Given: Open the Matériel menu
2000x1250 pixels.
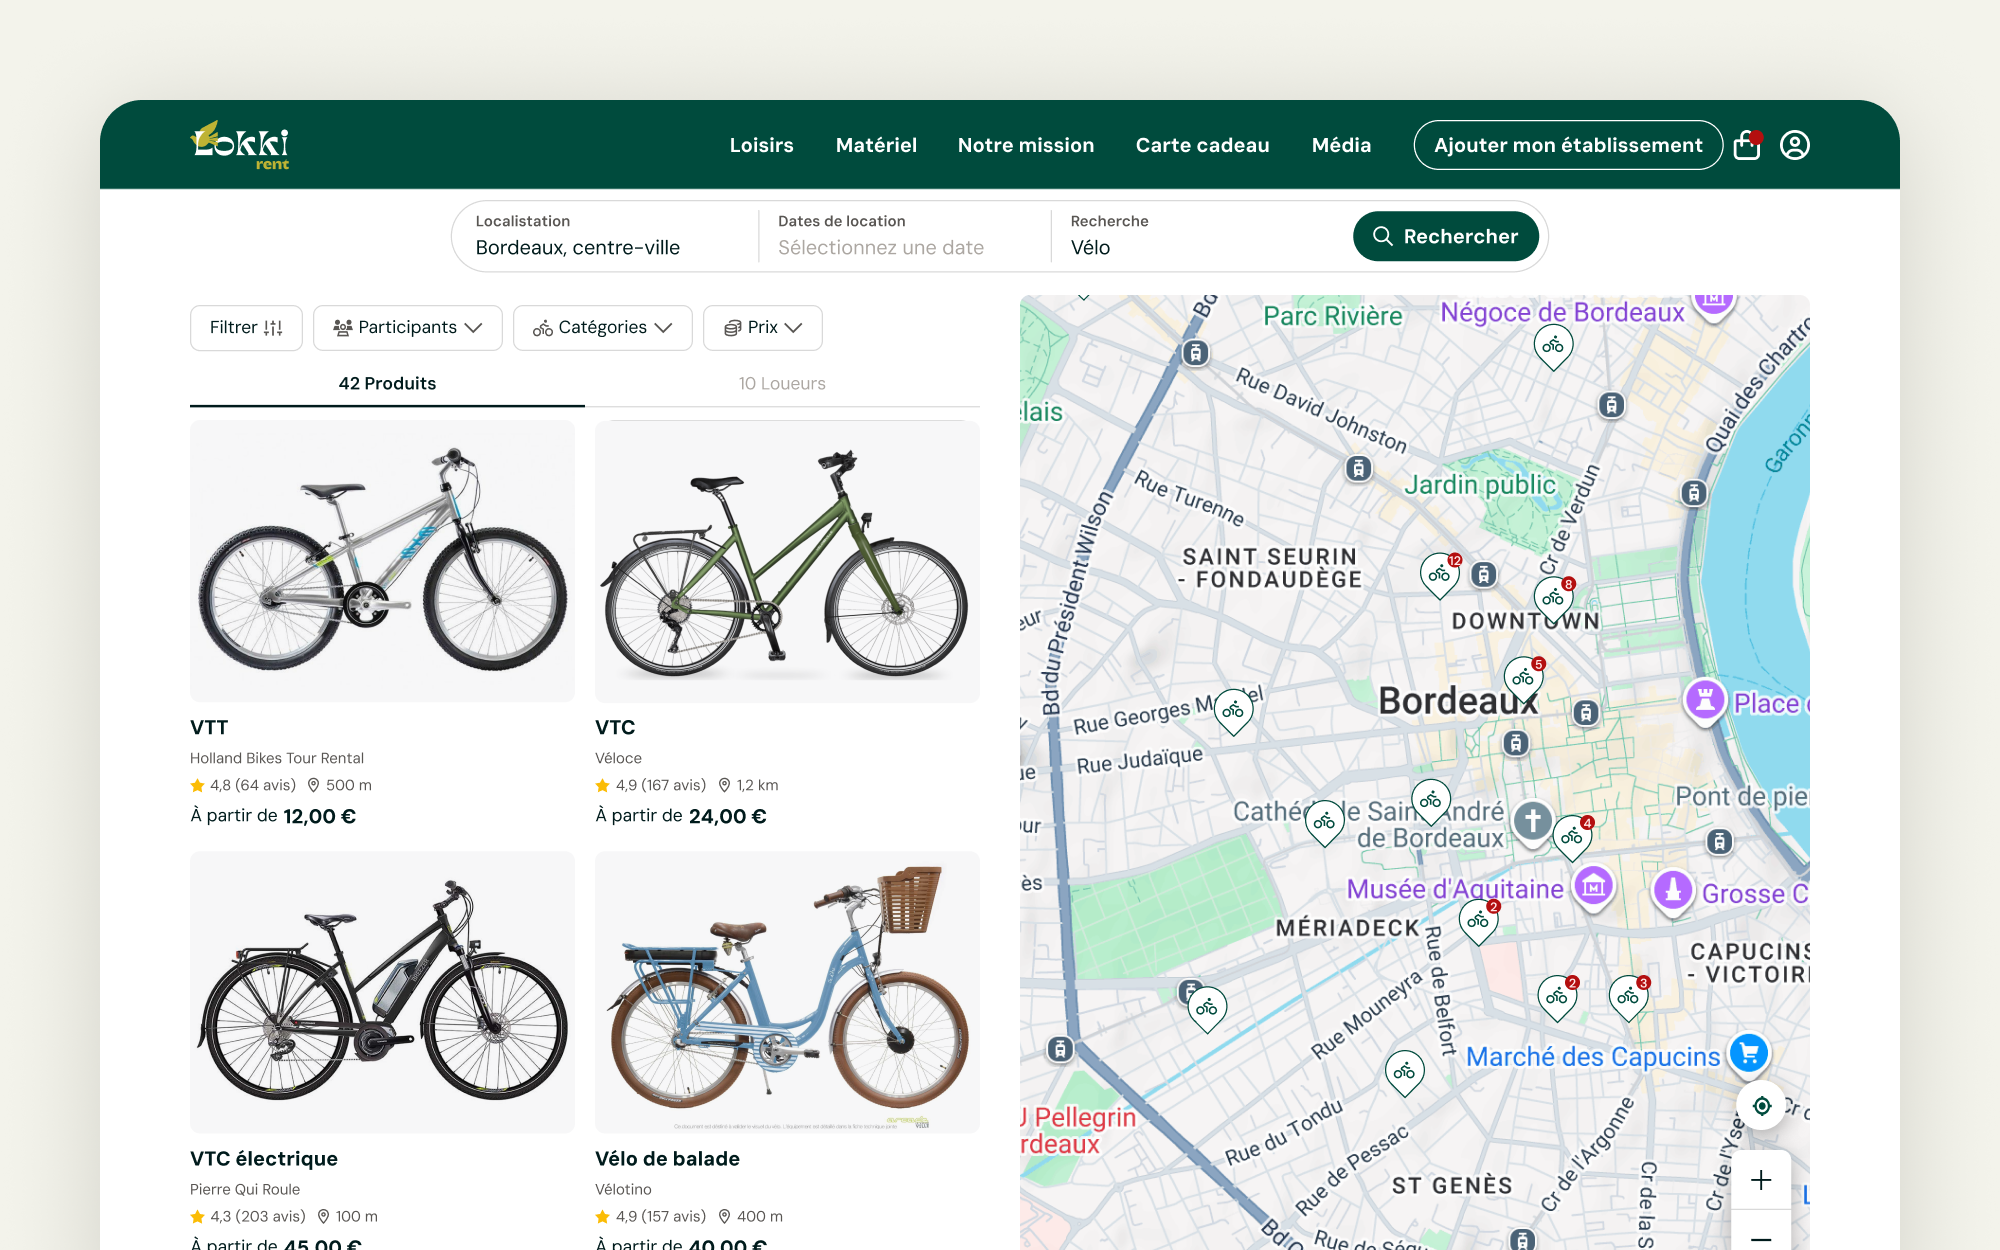Looking at the screenshot, I should click(876, 145).
